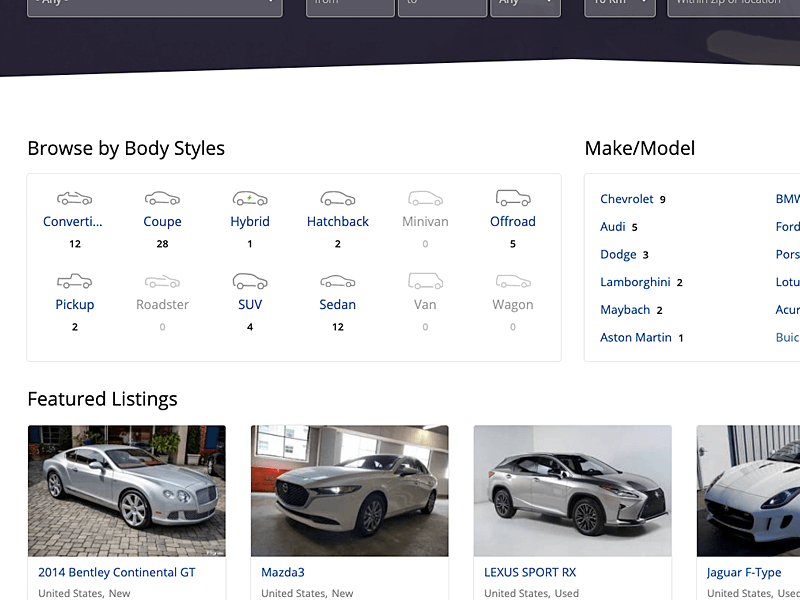
Task: Open the 'Mazda3' listing title
Action: pyautogui.click(x=283, y=572)
